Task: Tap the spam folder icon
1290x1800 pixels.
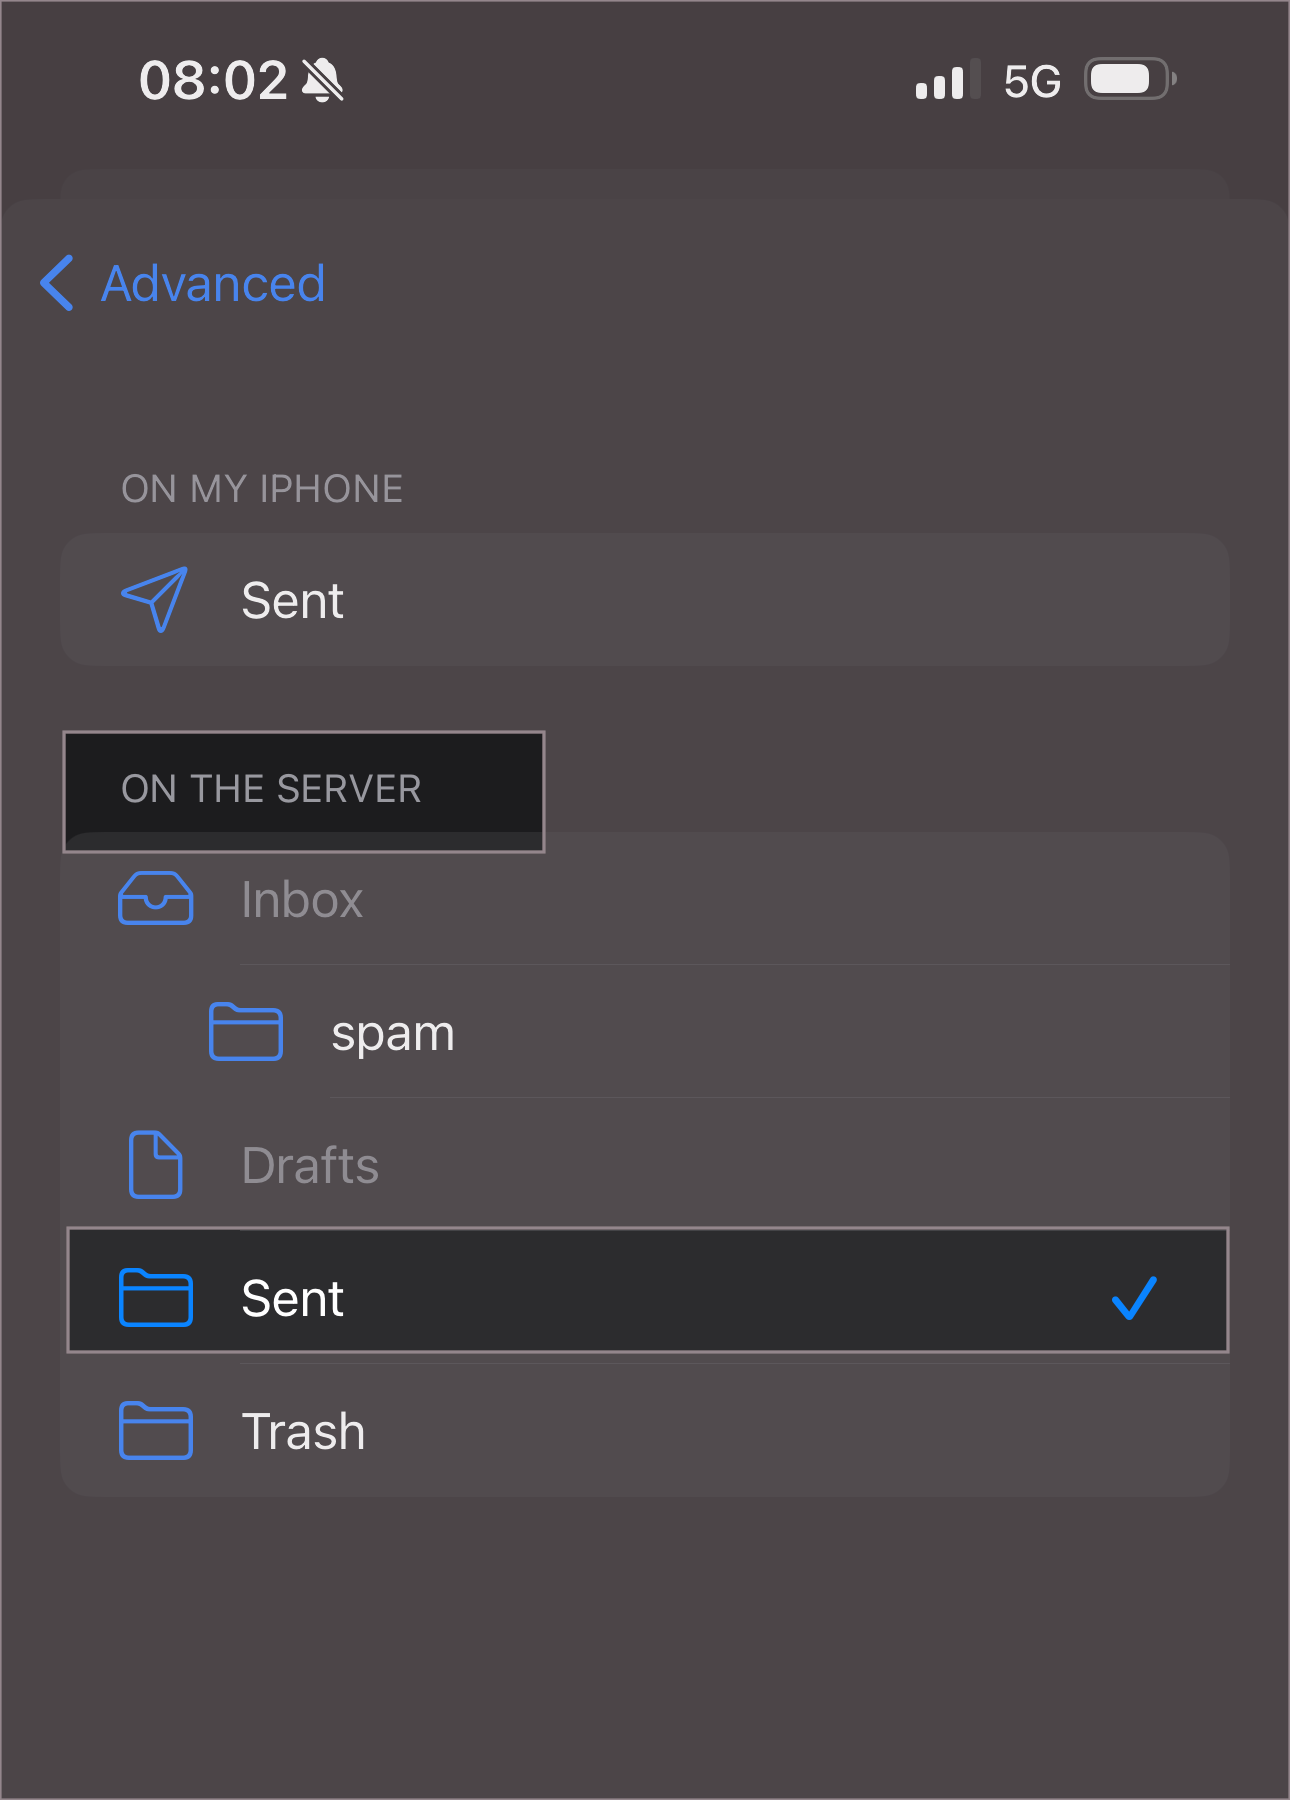Action: tap(246, 1032)
